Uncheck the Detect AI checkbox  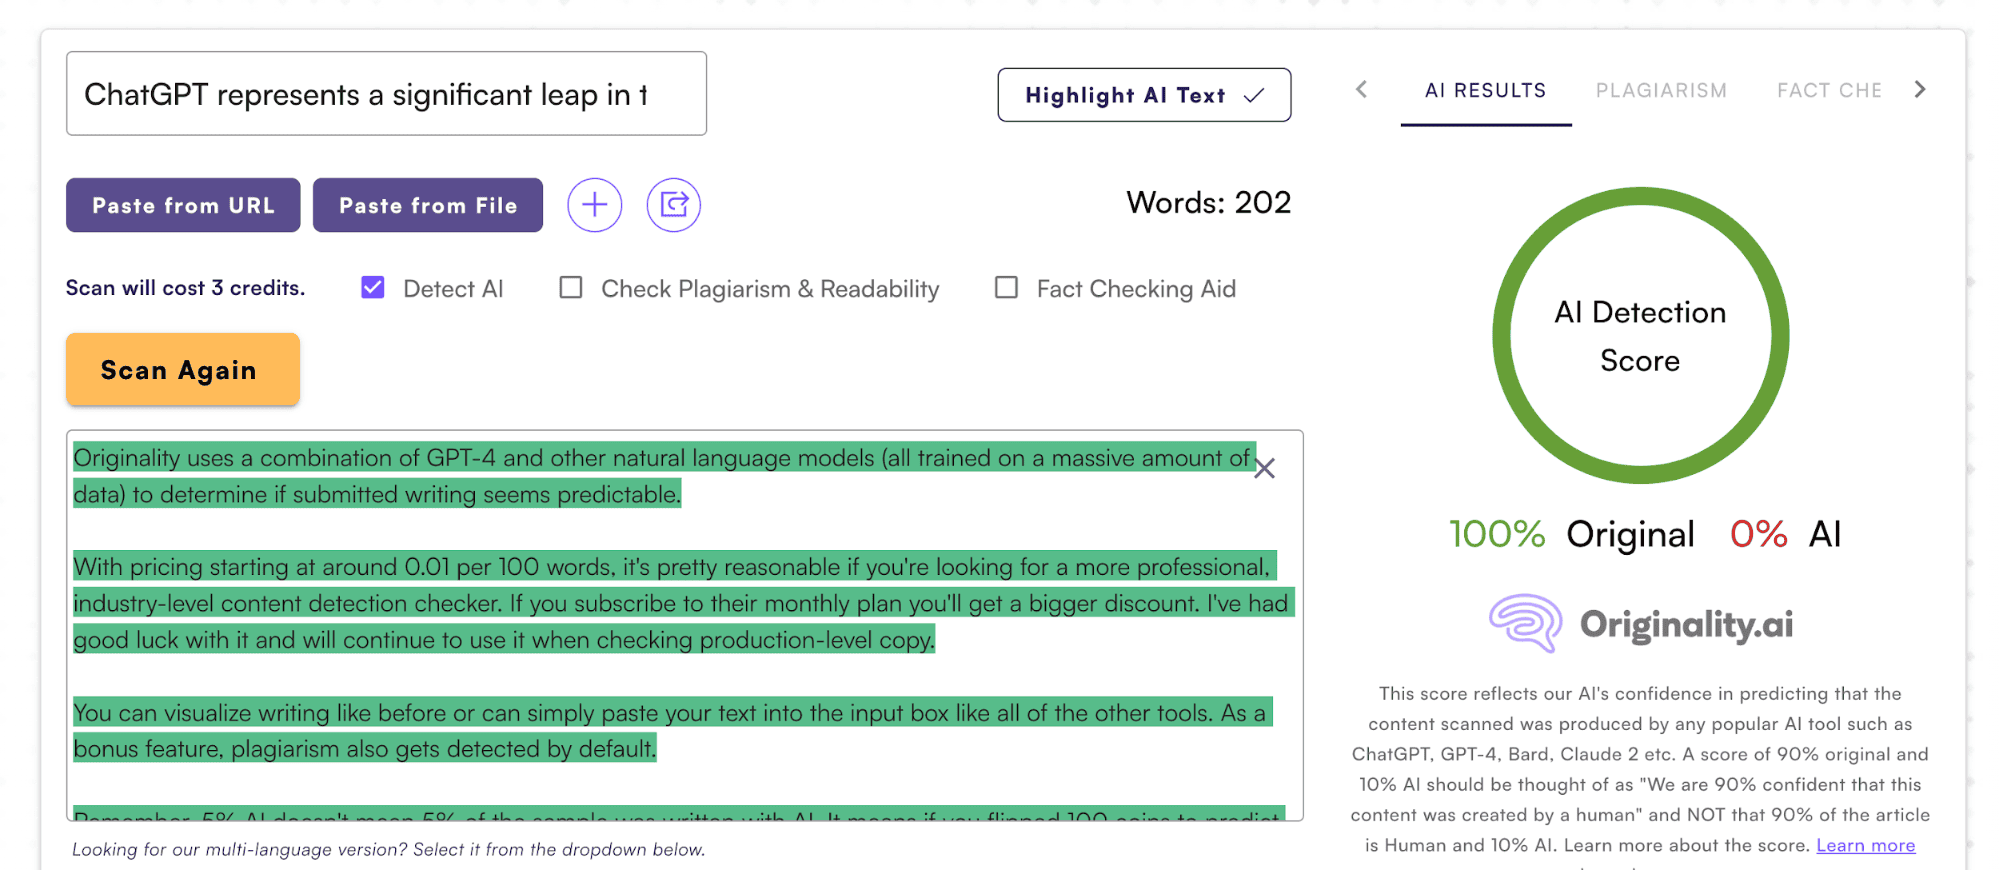tap(373, 288)
